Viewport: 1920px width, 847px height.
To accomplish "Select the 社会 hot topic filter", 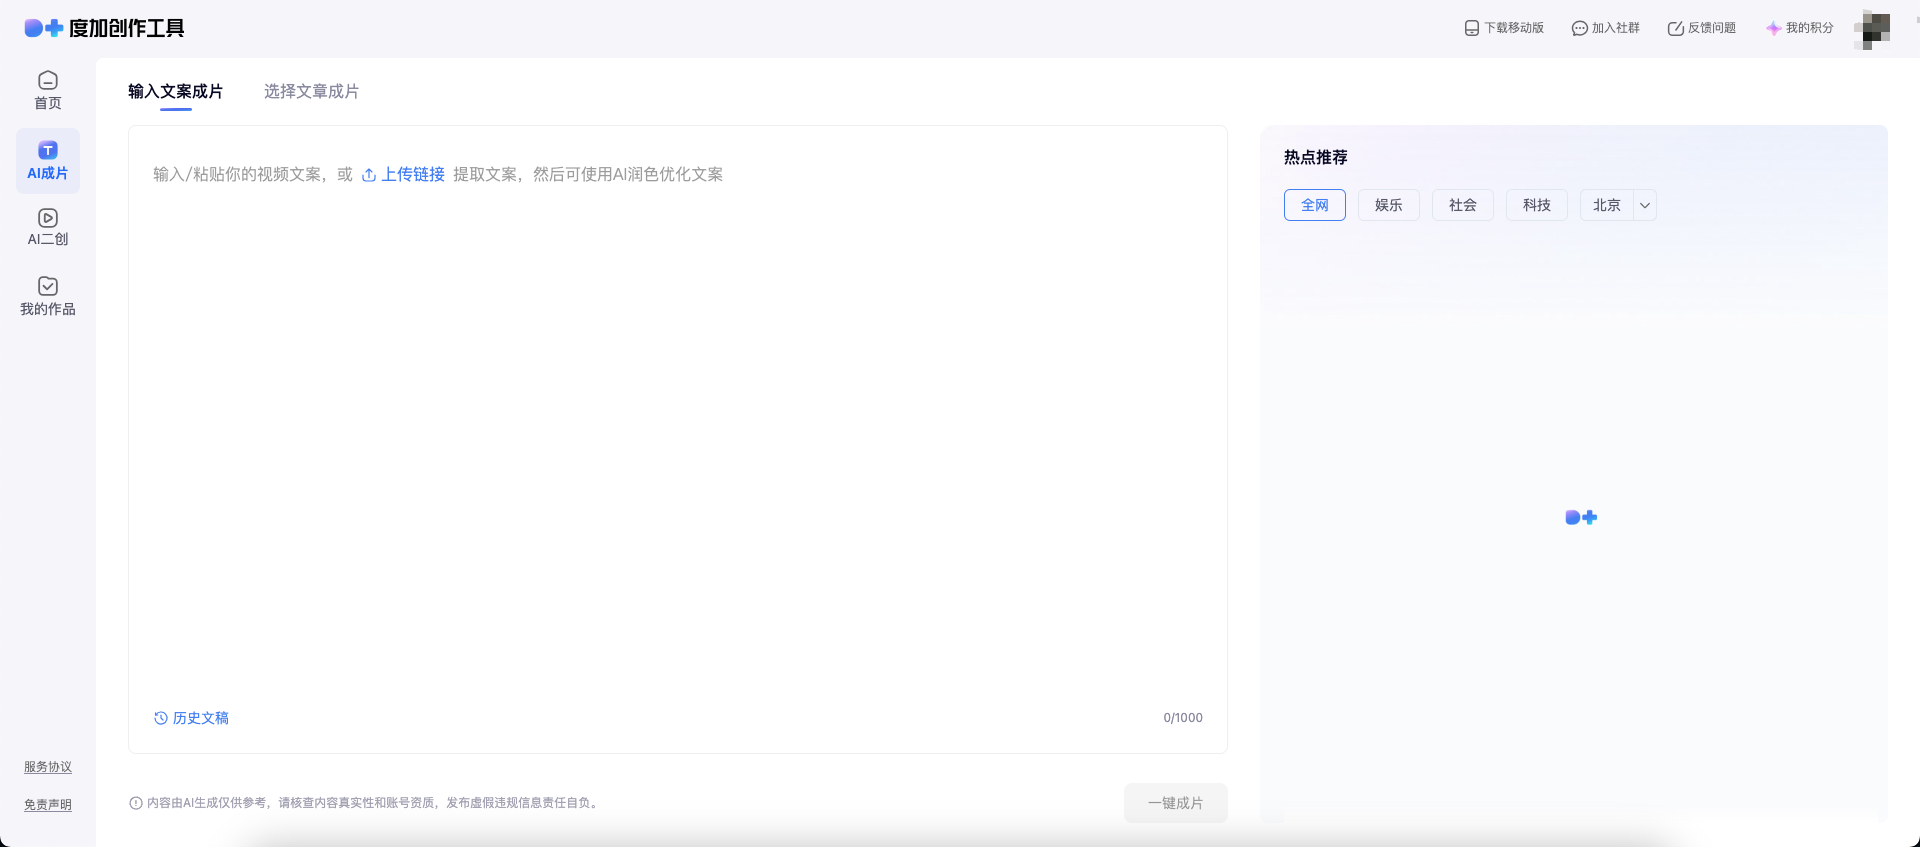I will pyautogui.click(x=1462, y=205).
